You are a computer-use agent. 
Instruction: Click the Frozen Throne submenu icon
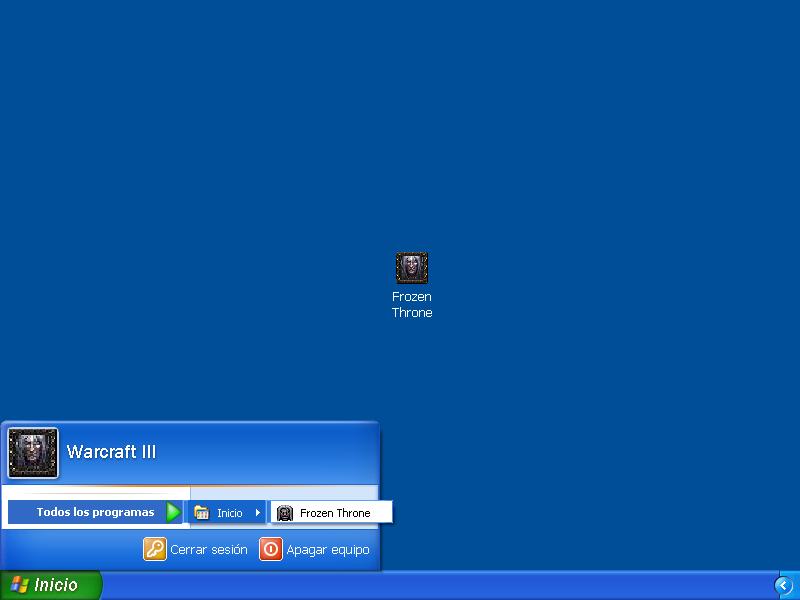click(285, 513)
